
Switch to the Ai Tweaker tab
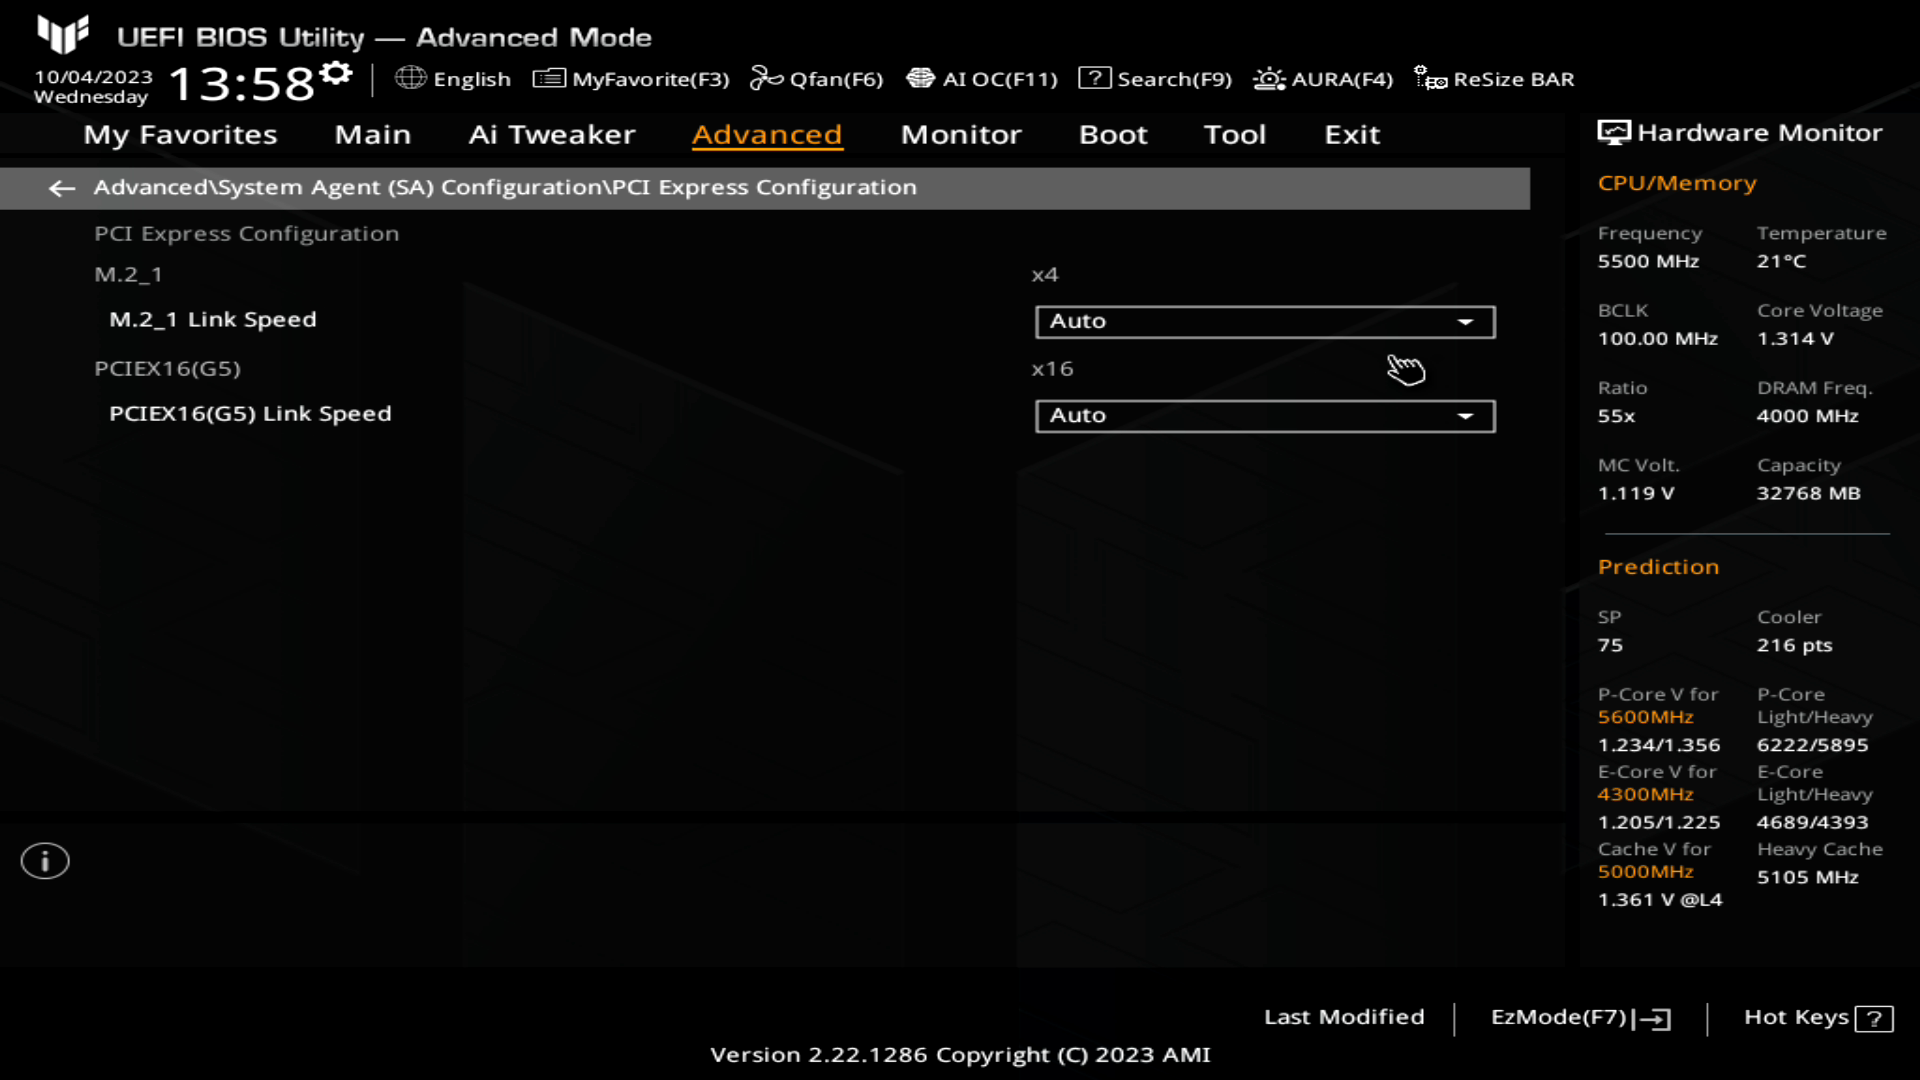[x=551, y=135]
